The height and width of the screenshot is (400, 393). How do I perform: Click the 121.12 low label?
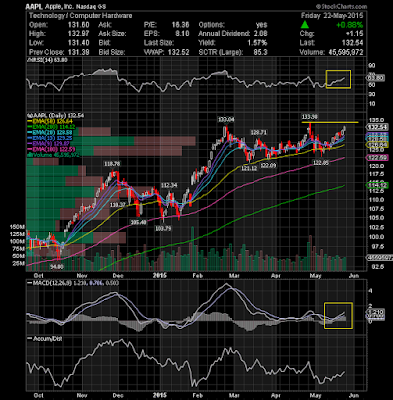click(249, 168)
